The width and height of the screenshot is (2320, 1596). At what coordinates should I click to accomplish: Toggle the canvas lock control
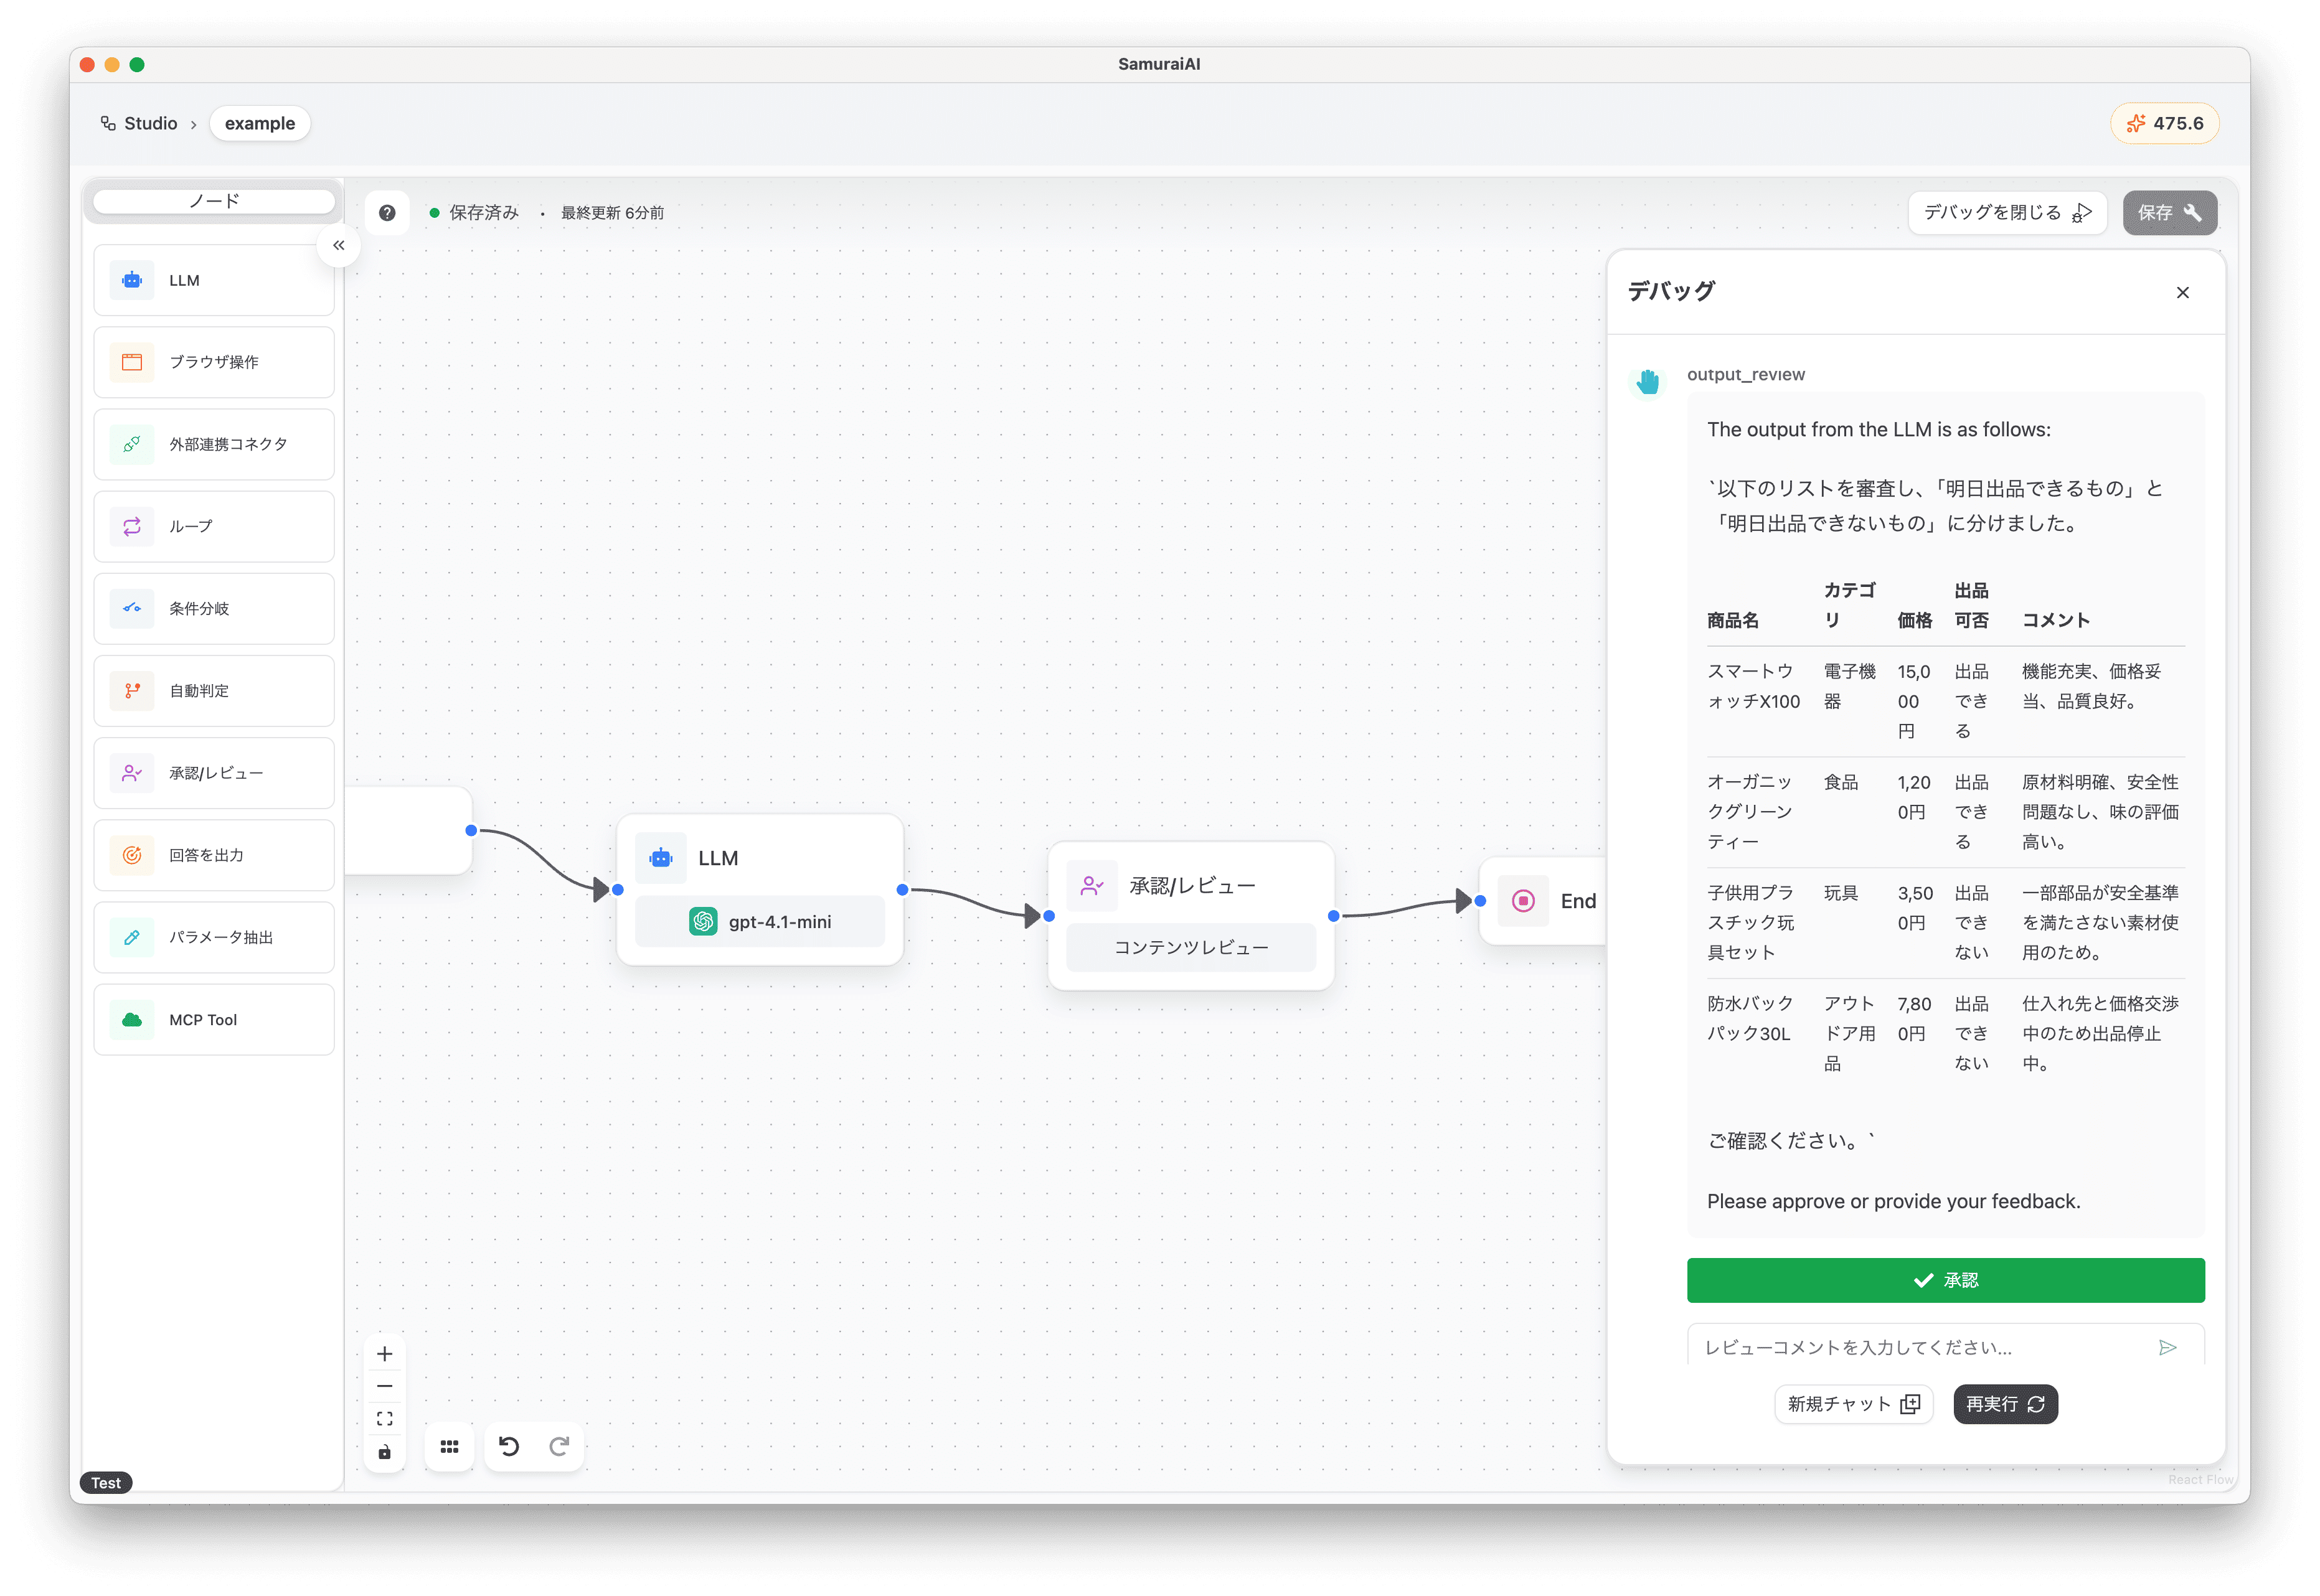pos(385,1452)
